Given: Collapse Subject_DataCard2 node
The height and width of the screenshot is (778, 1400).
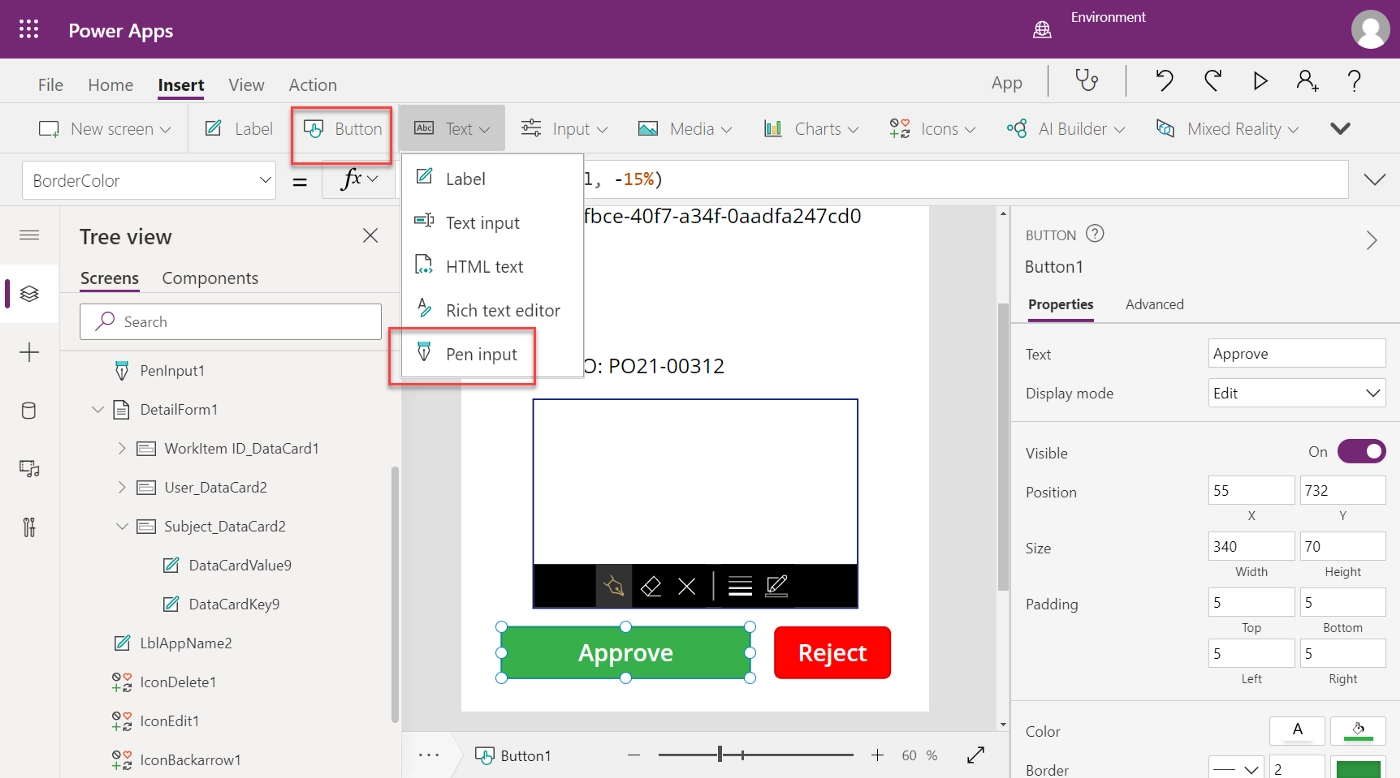Looking at the screenshot, I should 122,526.
